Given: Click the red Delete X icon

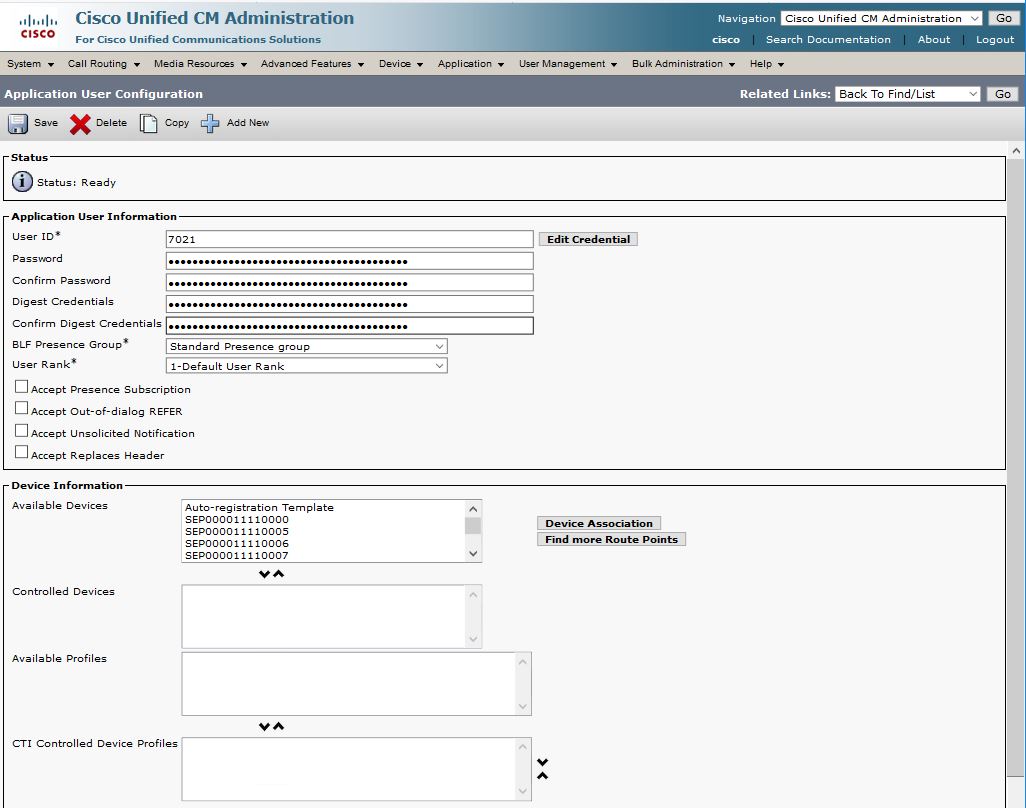Looking at the screenshot, I should click(x=80, y=124).
